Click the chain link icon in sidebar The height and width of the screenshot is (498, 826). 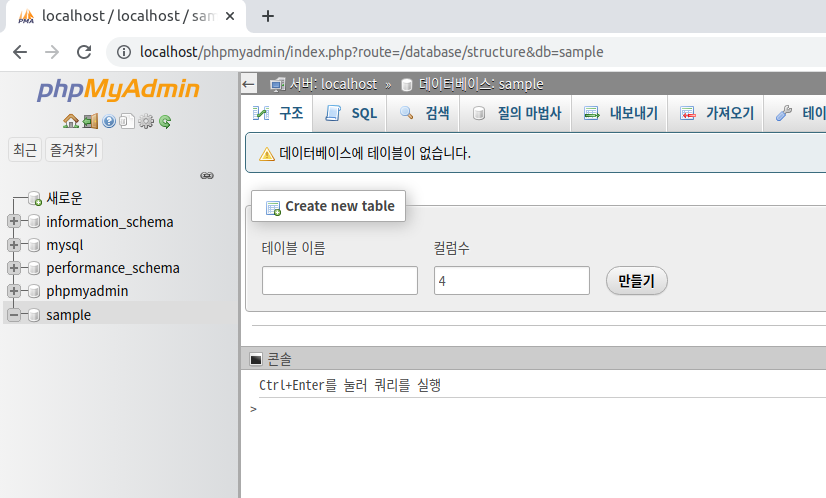pyautogui.click(x=207, y=175)
